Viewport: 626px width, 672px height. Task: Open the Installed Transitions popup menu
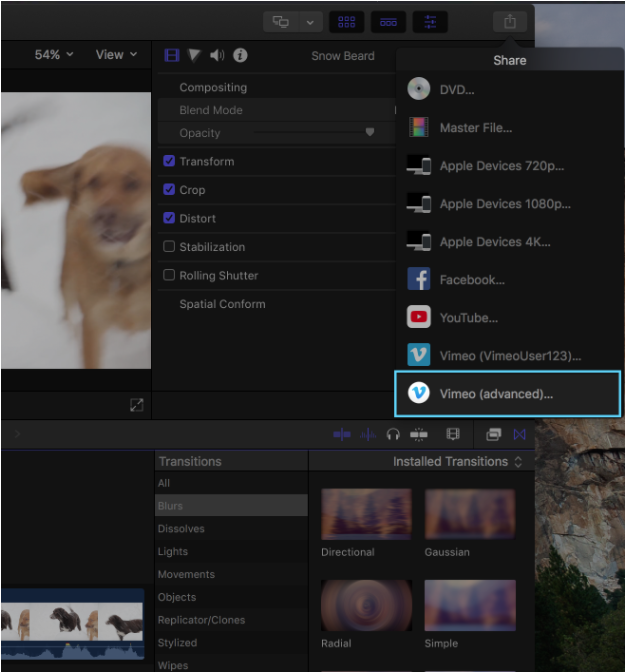457,462
